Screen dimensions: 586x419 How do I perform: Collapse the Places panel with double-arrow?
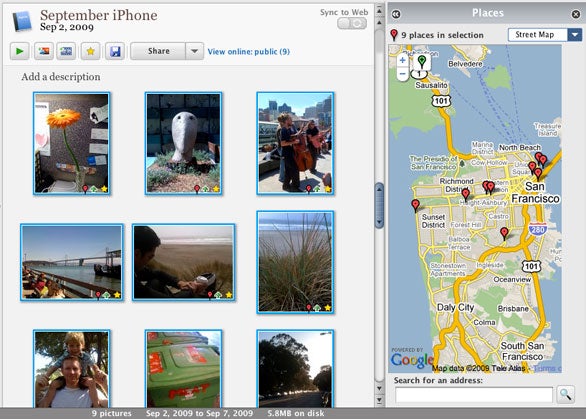click(396, 14)
